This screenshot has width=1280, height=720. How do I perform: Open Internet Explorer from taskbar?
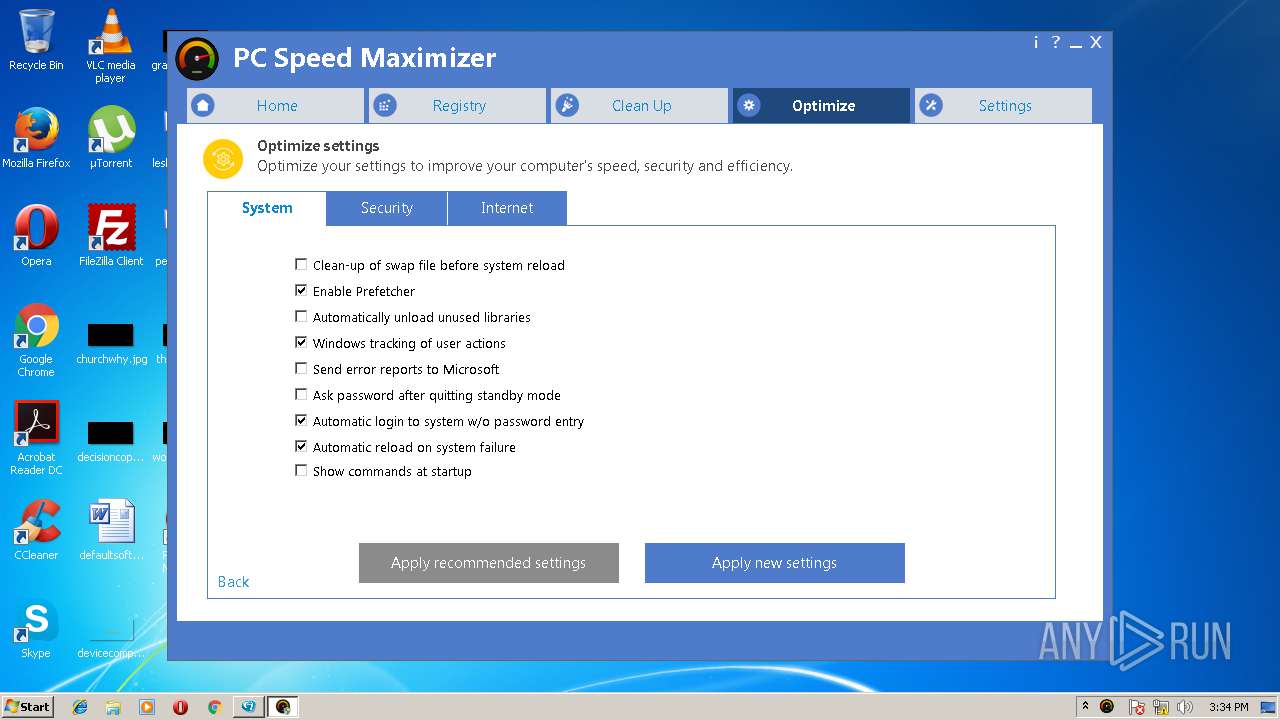click(x=80, y=707)
